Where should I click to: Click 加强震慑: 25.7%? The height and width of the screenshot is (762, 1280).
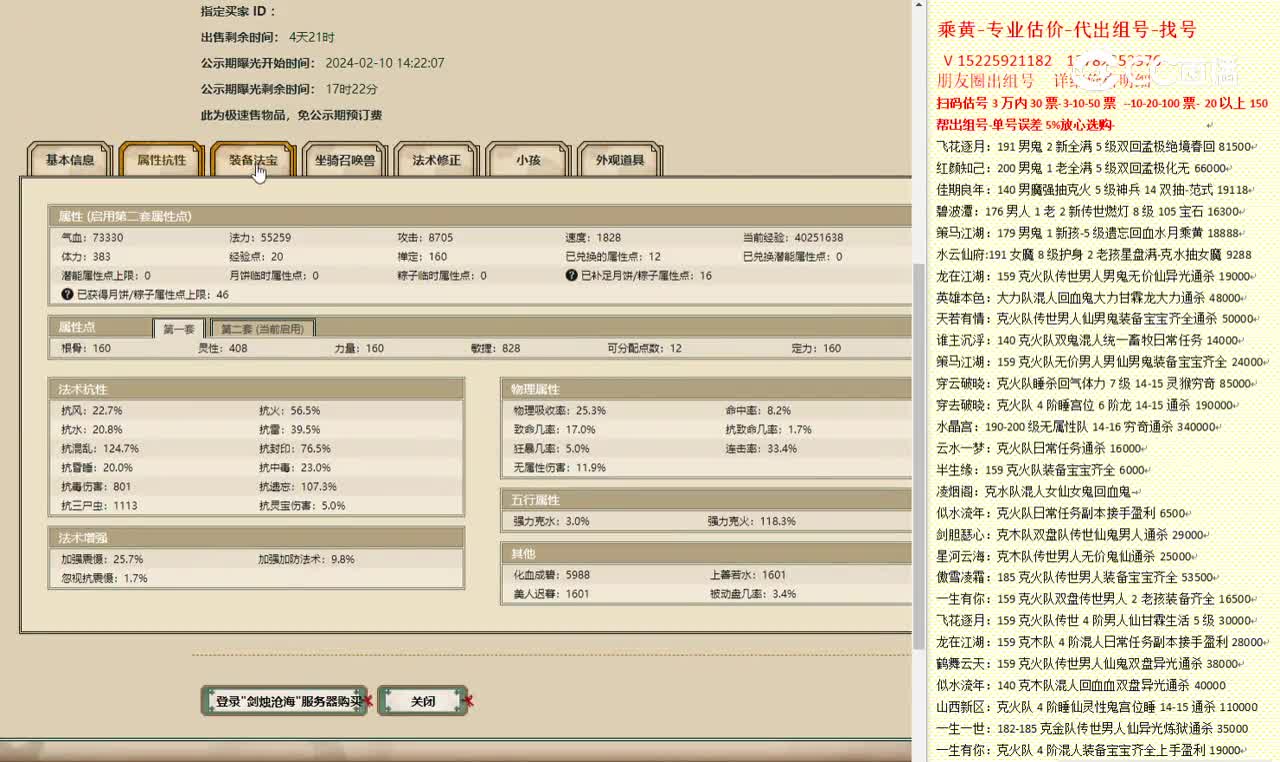(x=102, y=560)
